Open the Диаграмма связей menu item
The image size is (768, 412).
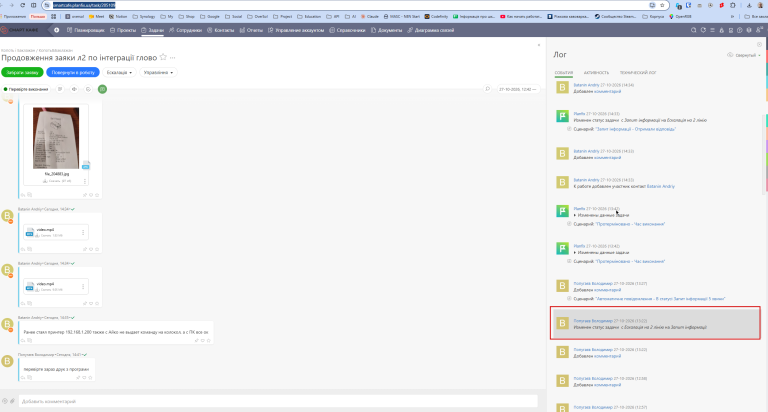431,30
